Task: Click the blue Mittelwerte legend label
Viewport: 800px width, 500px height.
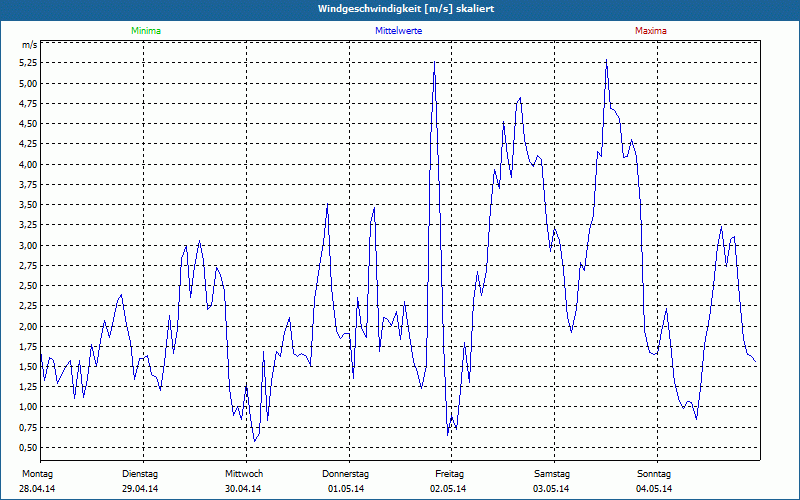Action: pyautogui.click(x=398, y=31)
